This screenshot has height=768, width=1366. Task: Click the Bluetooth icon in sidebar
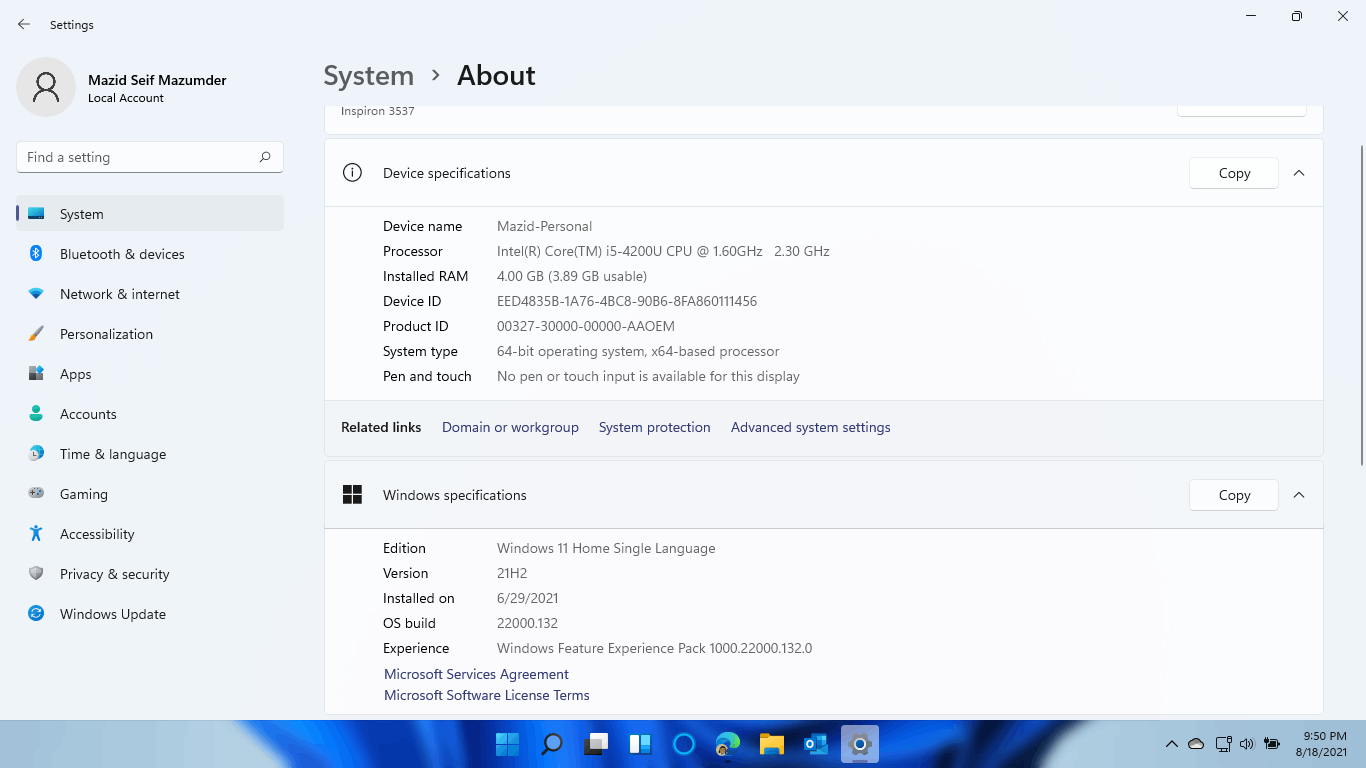[x=36, y=254]
